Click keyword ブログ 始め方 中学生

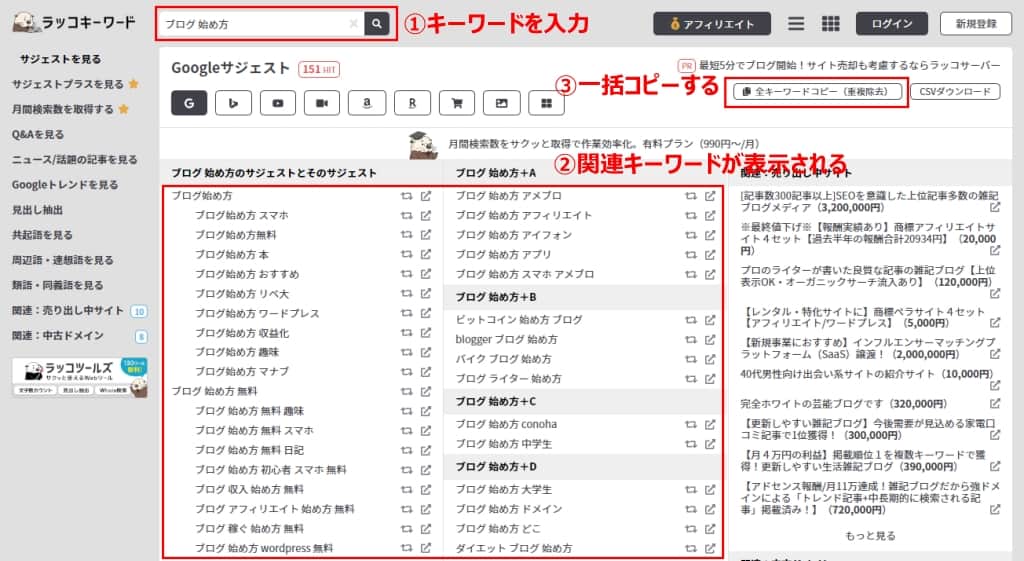coord(504,444)
